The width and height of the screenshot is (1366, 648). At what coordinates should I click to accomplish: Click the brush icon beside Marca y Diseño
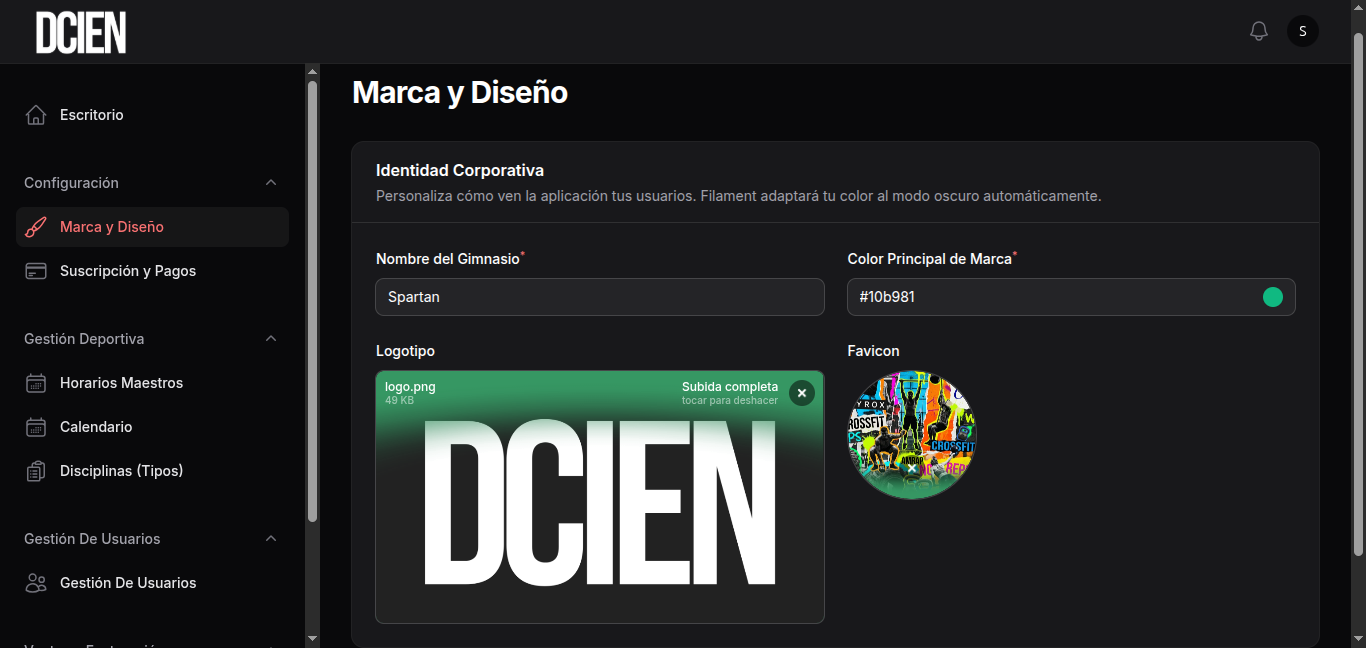tap(36, 226)
